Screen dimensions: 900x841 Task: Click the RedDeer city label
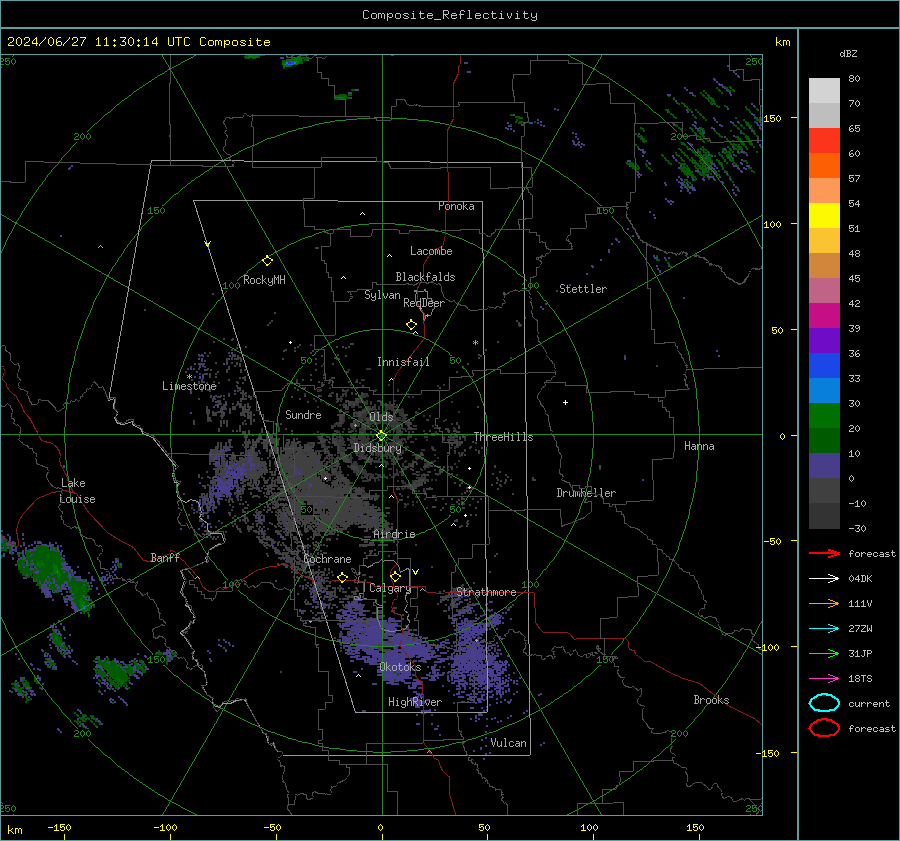pos(424,303)
